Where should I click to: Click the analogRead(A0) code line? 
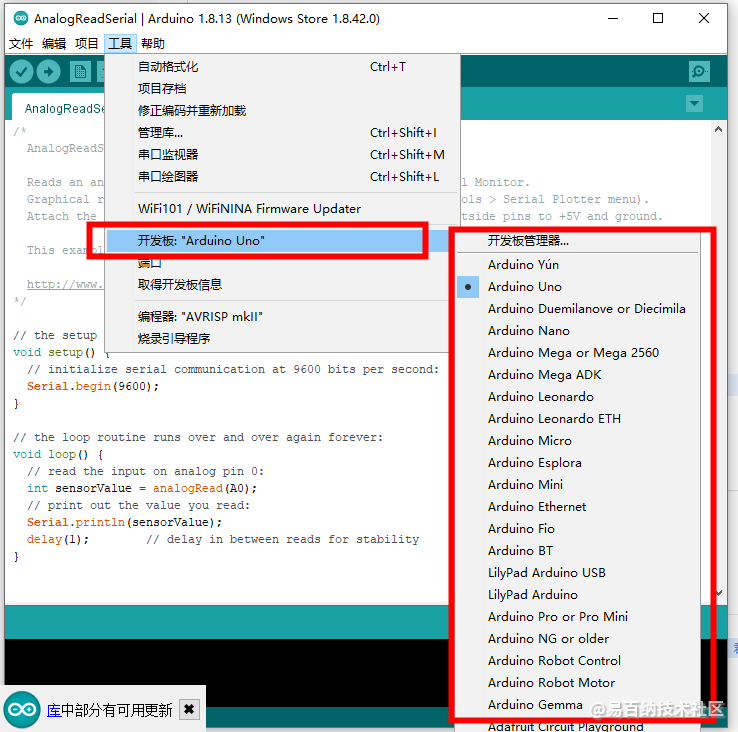142,488
